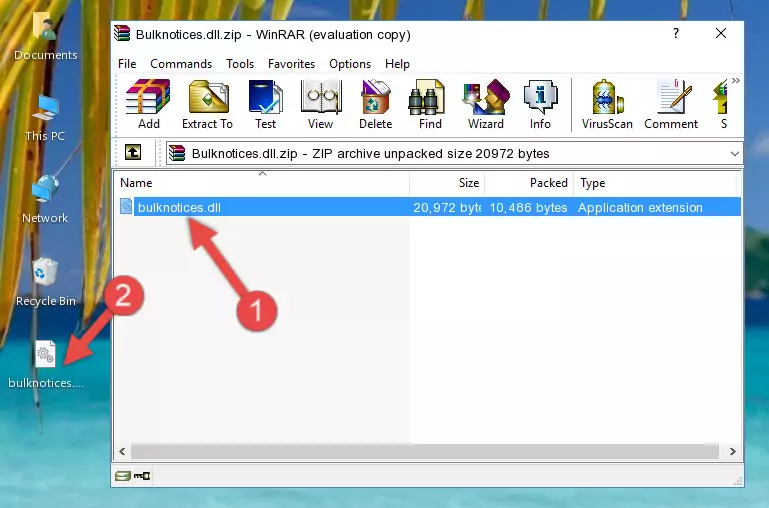Click horizontal scrollbar right arrow
The image size is (769, 508).
tap(732, 451)
